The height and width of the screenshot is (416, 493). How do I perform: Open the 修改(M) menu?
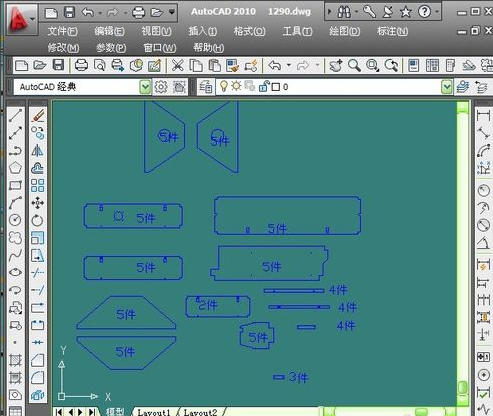(63, 48)
